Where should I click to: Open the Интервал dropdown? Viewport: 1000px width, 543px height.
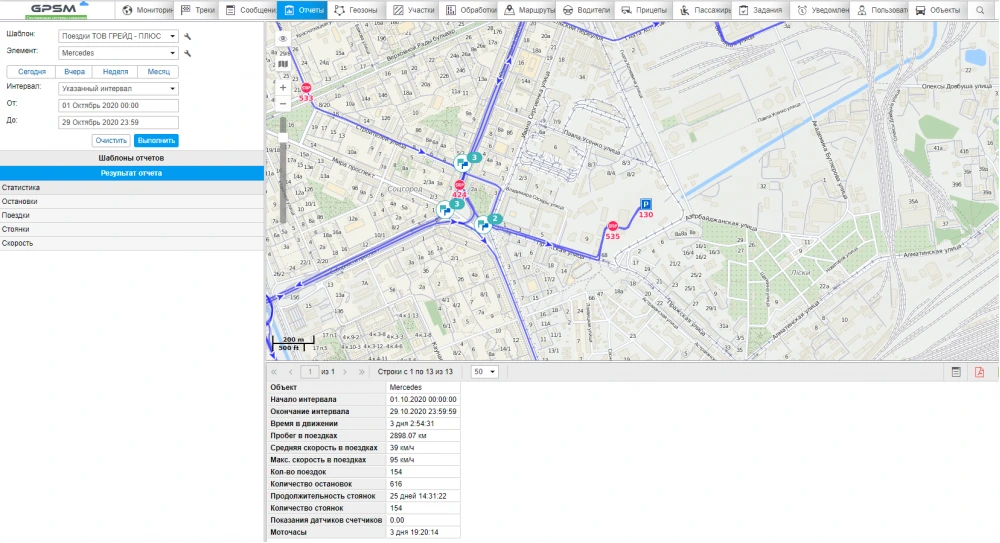click(118, 89)
